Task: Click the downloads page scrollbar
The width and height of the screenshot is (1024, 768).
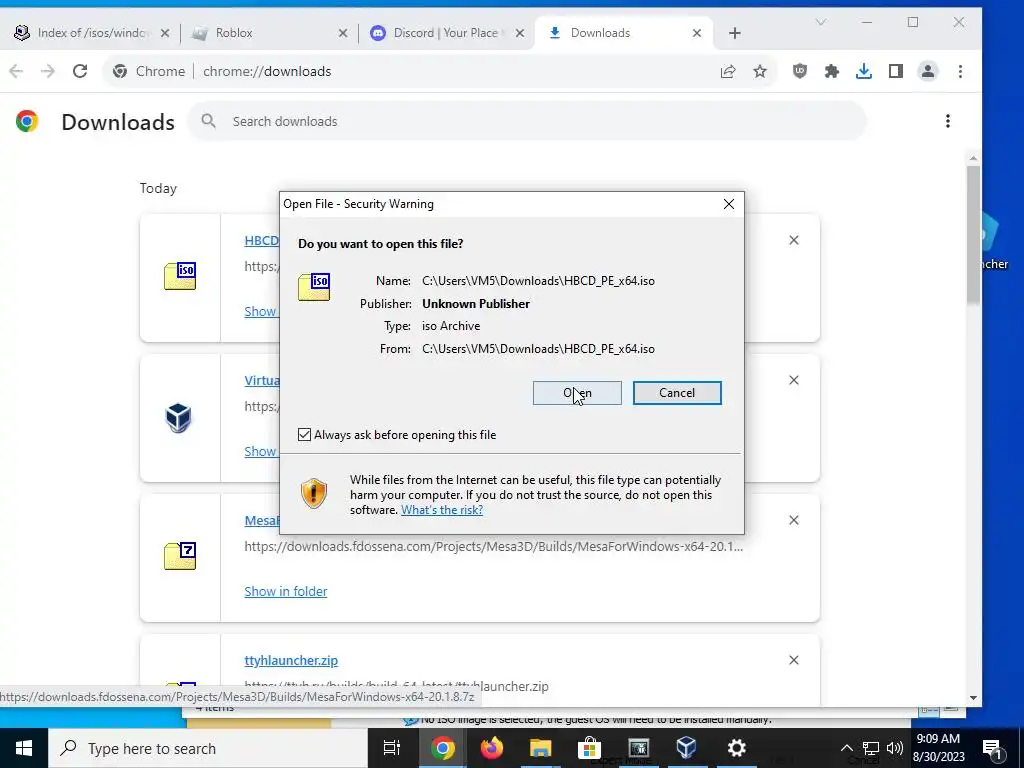Action: pyautogui.click(x=973, y=234)
